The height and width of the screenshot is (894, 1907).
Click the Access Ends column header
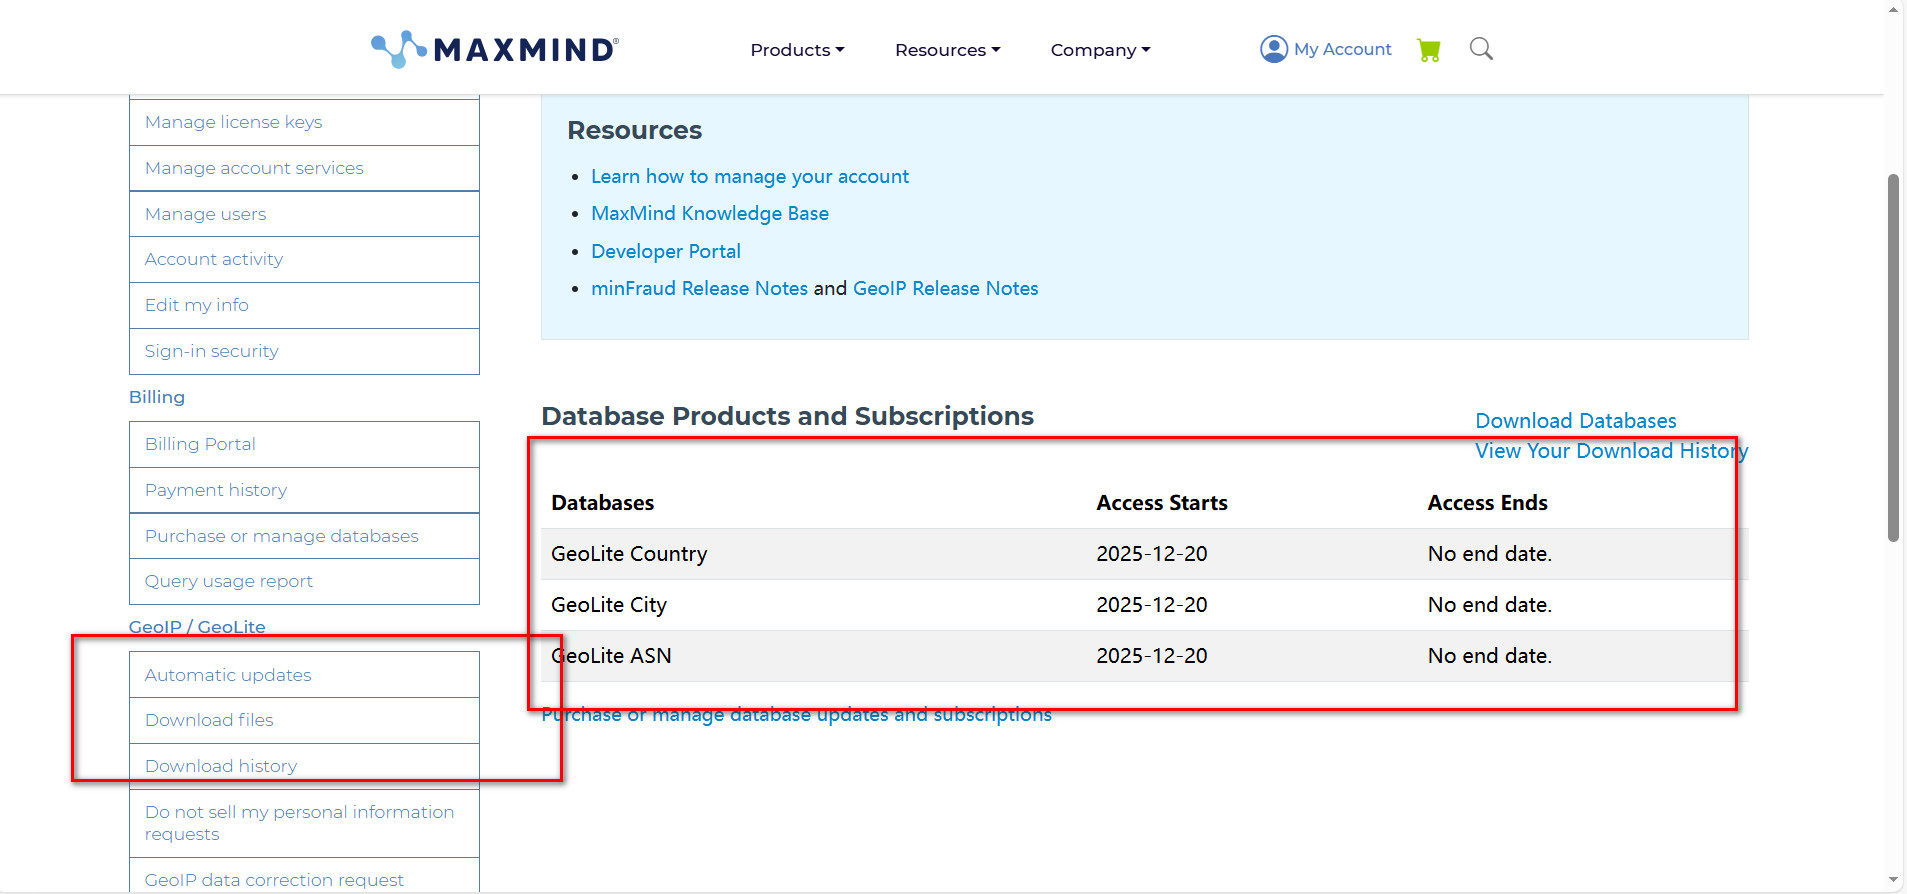tap(1487, 503)
